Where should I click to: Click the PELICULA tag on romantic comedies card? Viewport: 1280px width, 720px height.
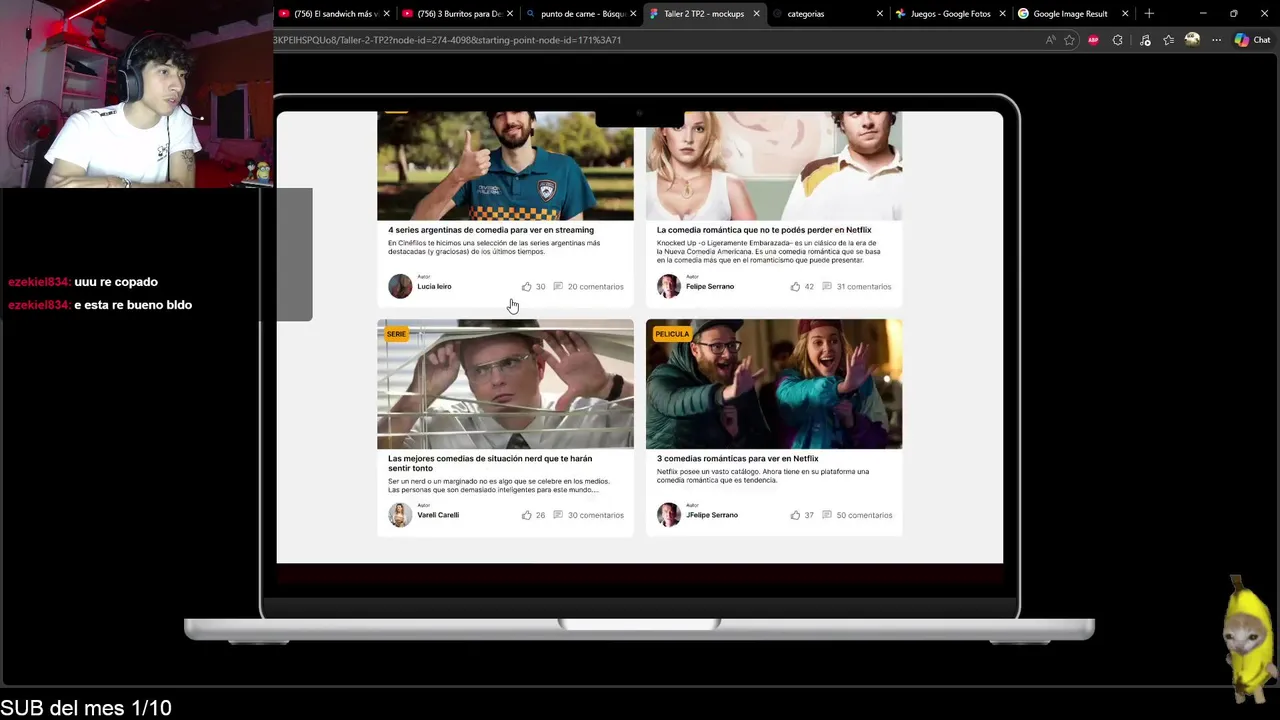click(x=672, y=334)
